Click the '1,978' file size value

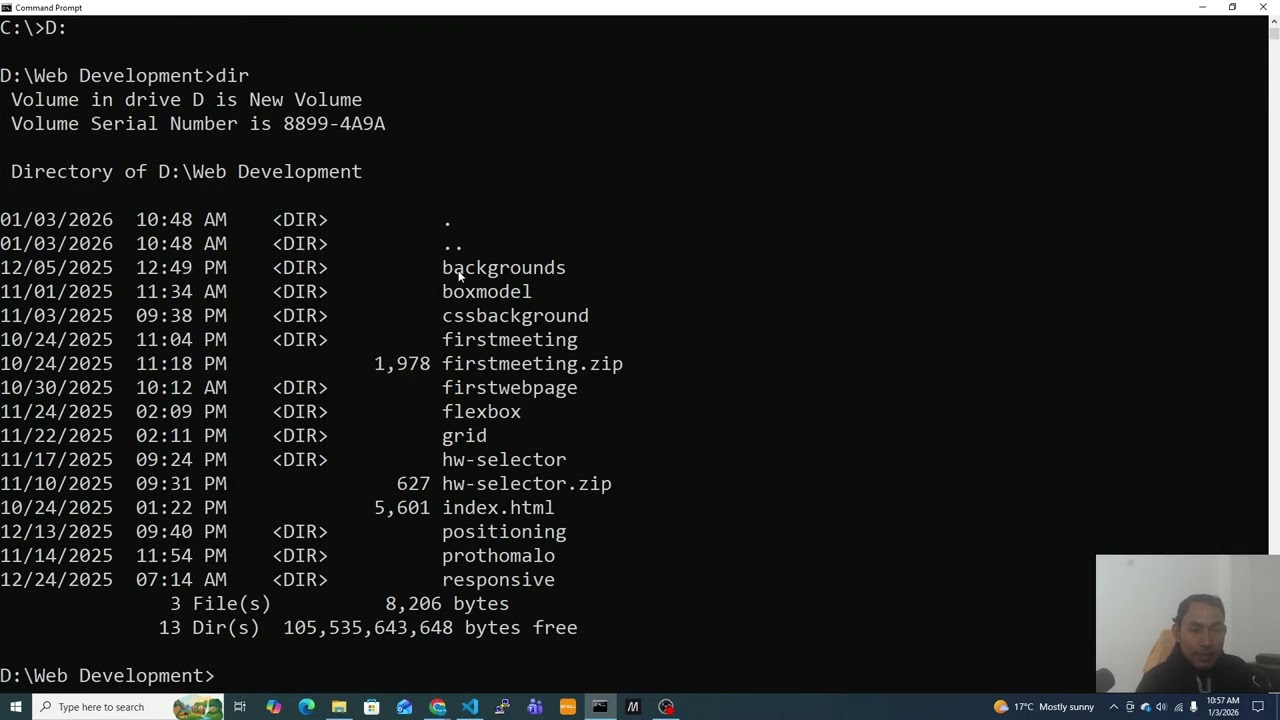click(402, 364)
